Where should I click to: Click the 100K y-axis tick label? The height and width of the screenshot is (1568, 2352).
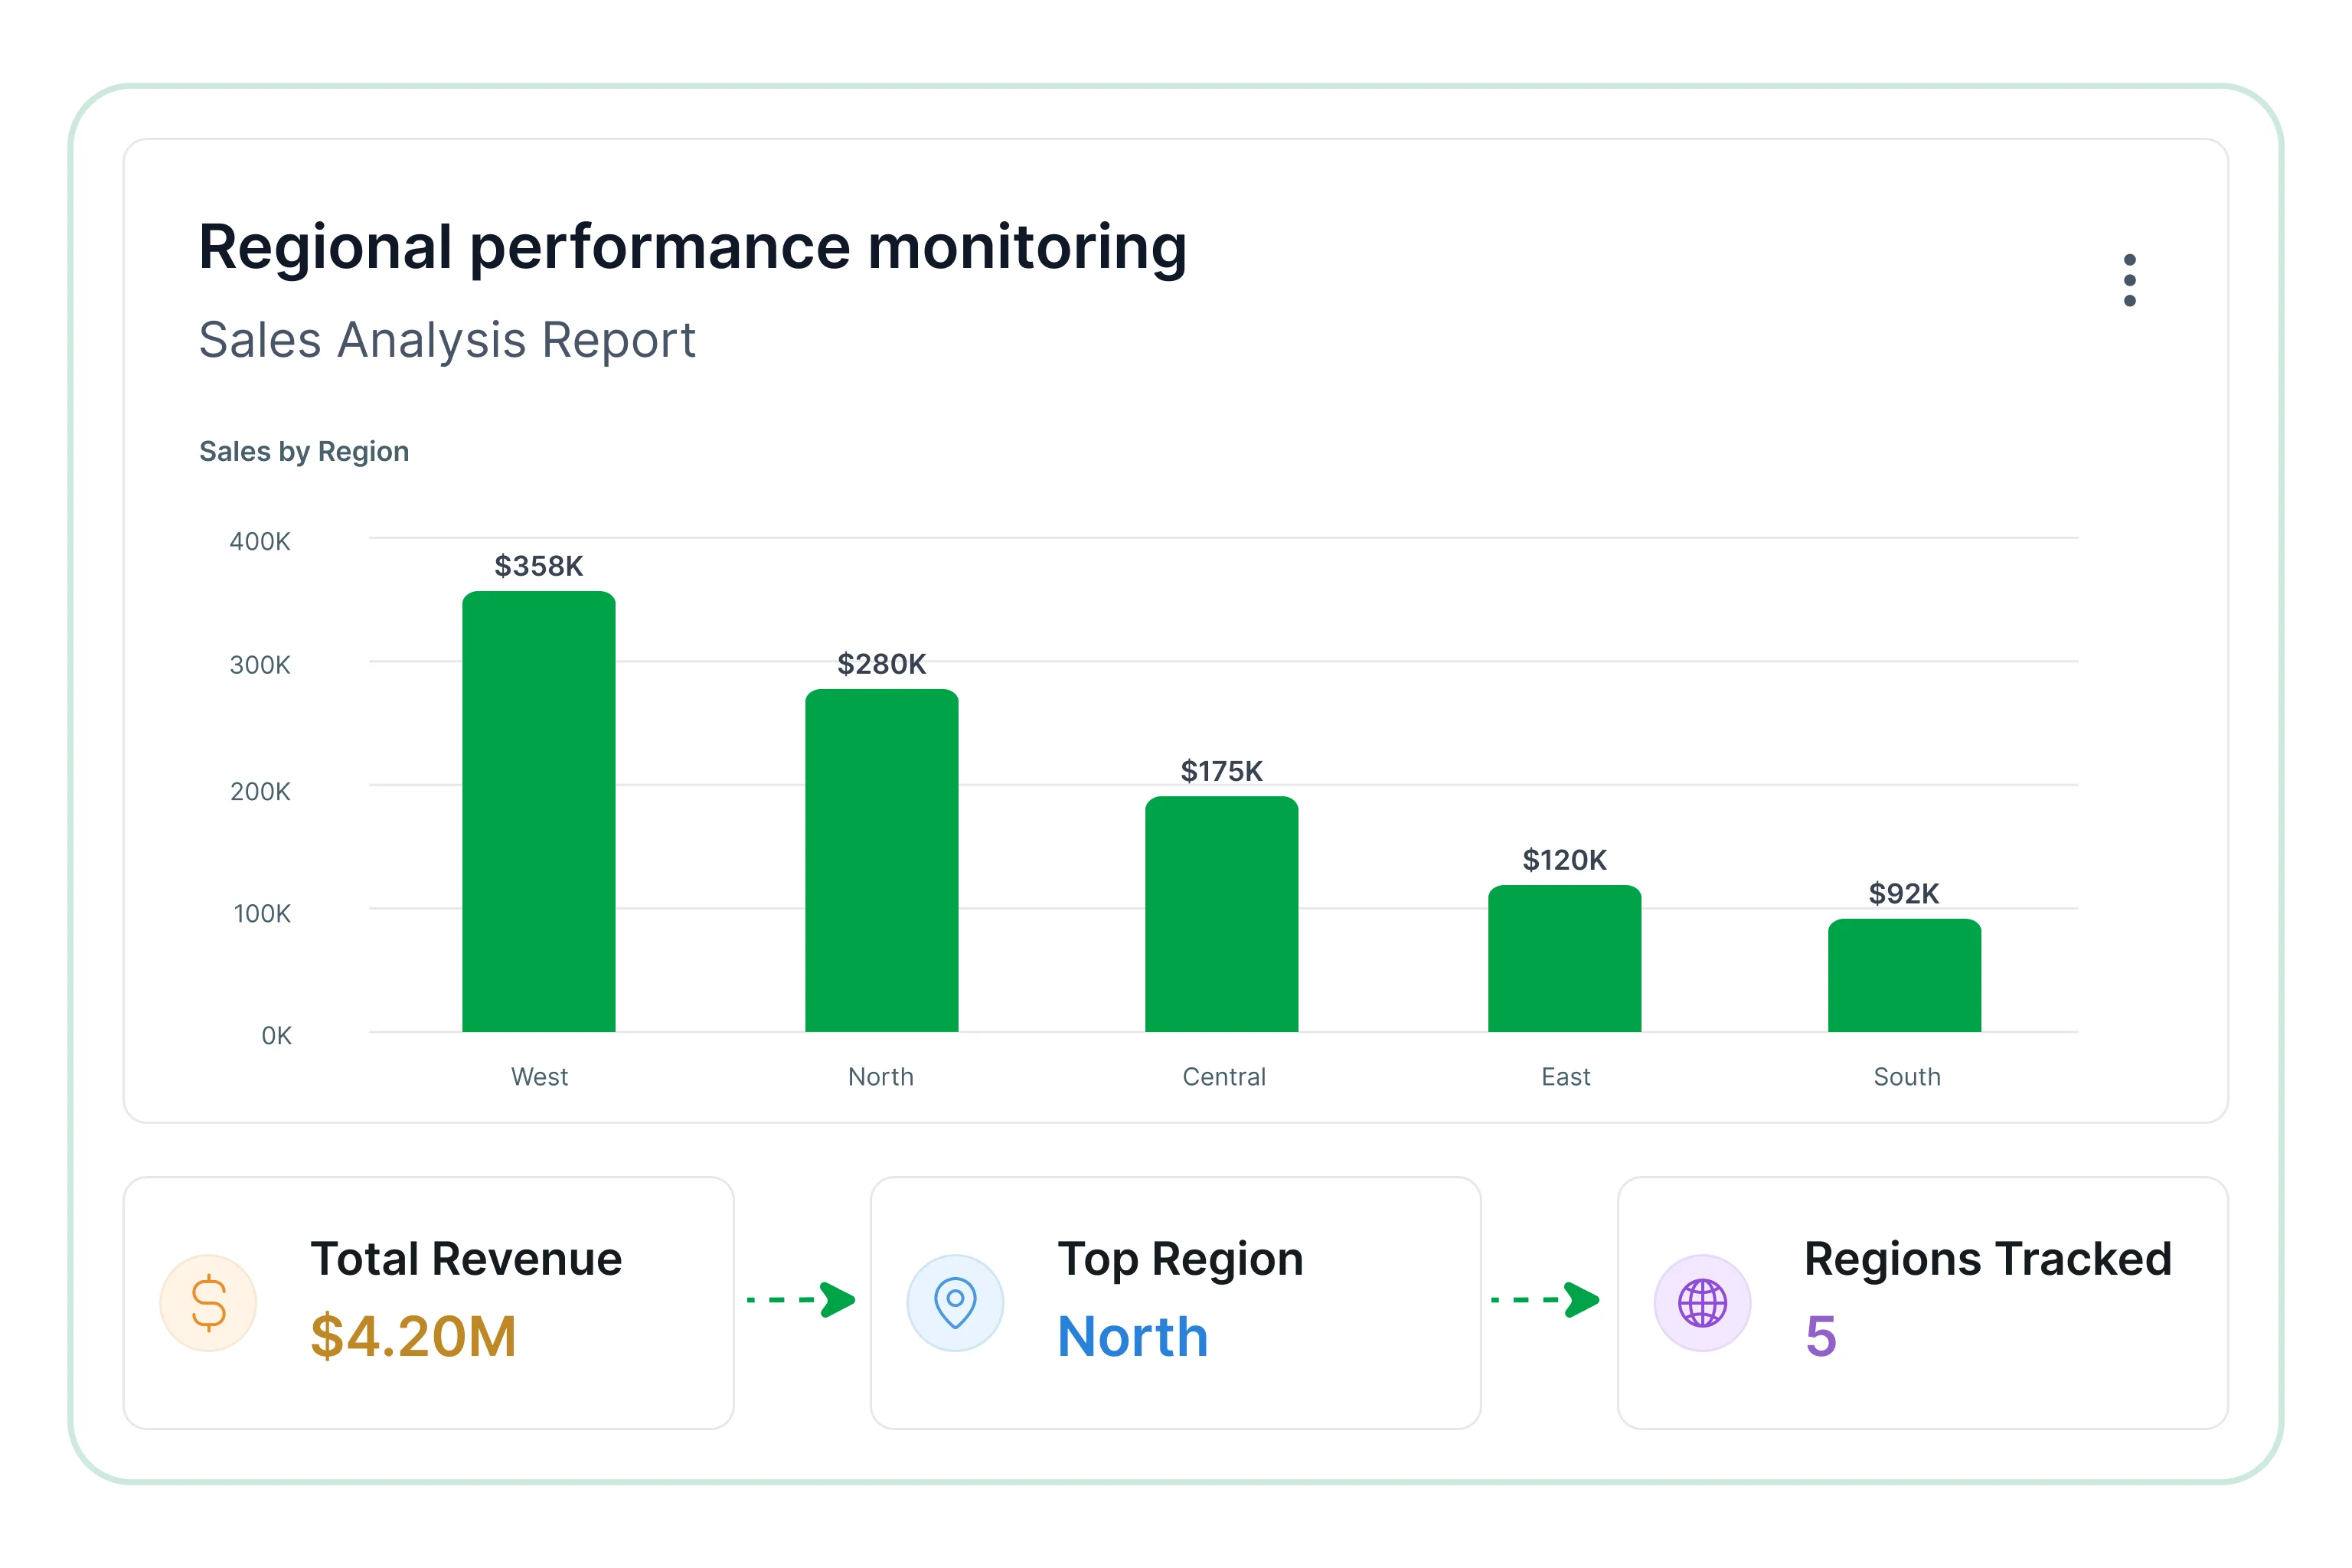[x=262, y=914]
